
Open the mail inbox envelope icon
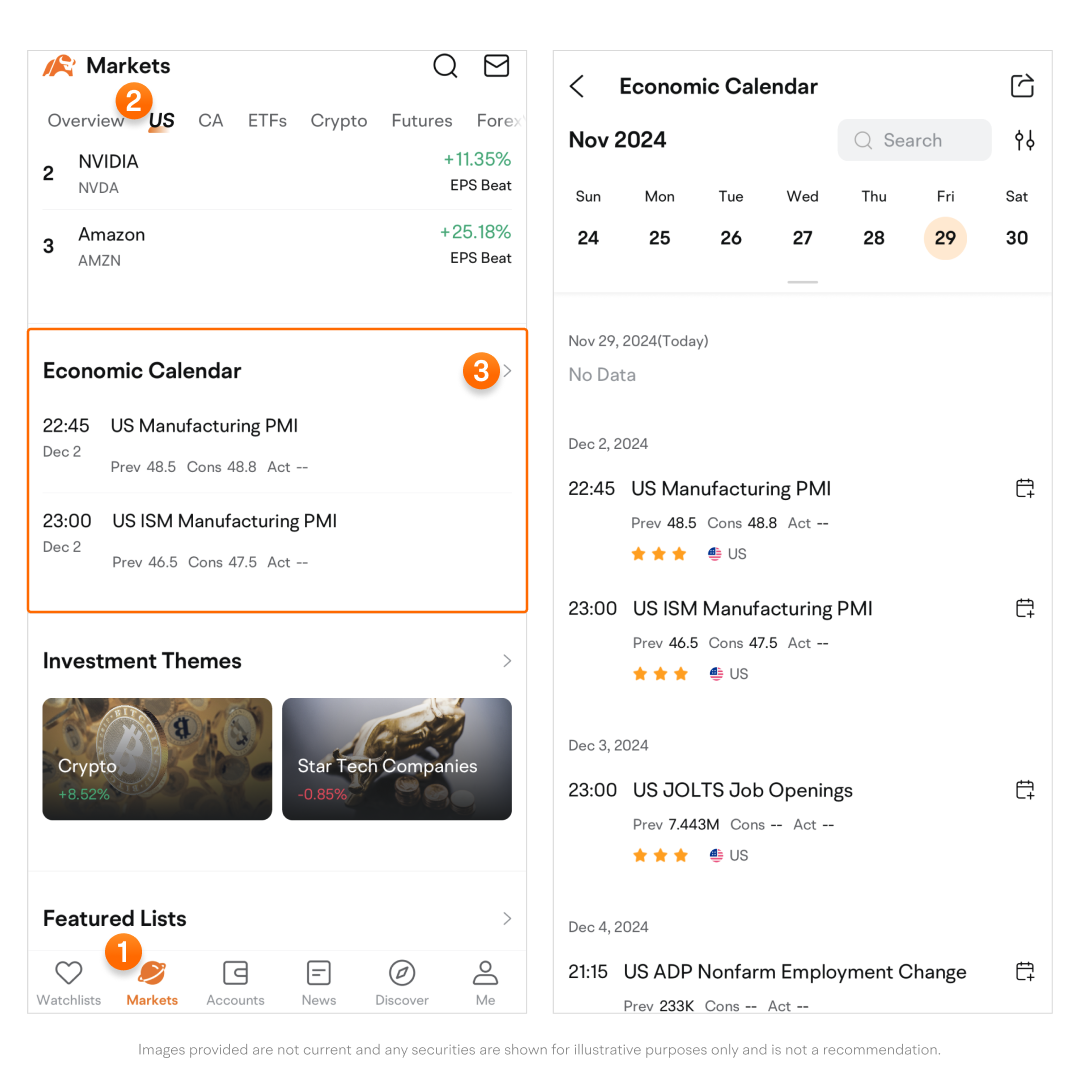496,66
